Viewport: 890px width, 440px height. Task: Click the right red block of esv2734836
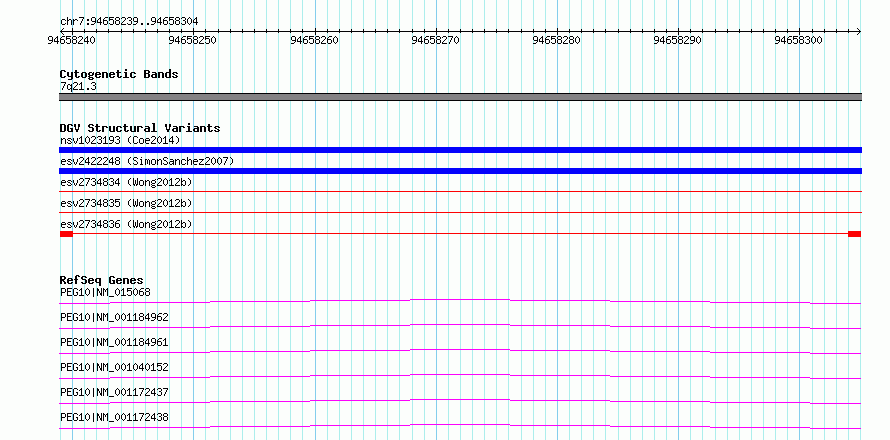(x=854, y=234)
